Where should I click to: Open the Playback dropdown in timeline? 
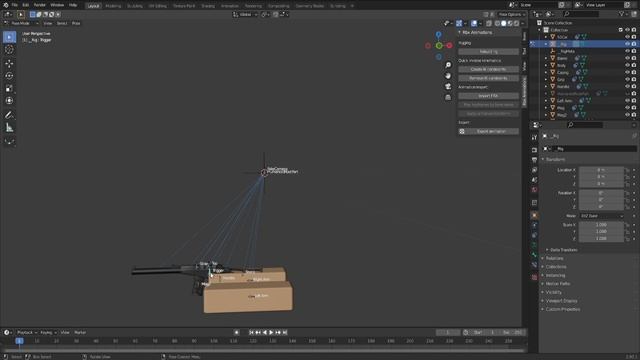pos(27,332)
